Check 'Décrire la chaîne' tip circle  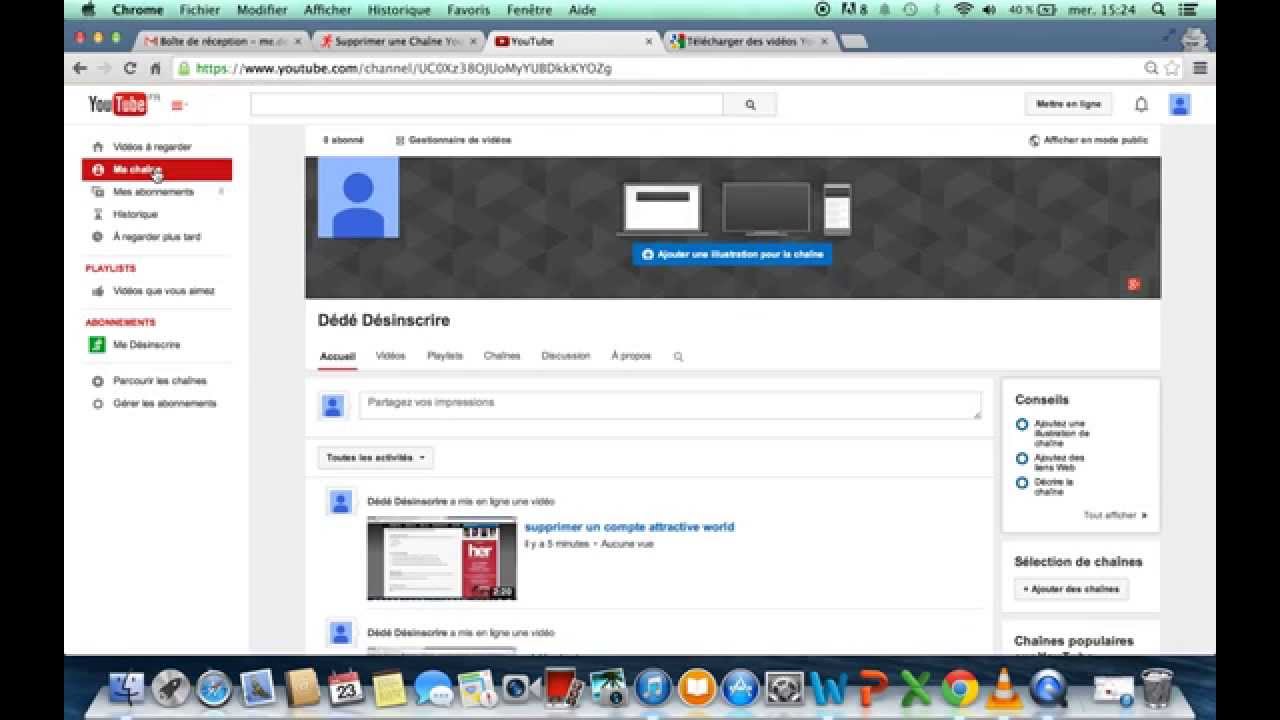tap(1021, 482)
